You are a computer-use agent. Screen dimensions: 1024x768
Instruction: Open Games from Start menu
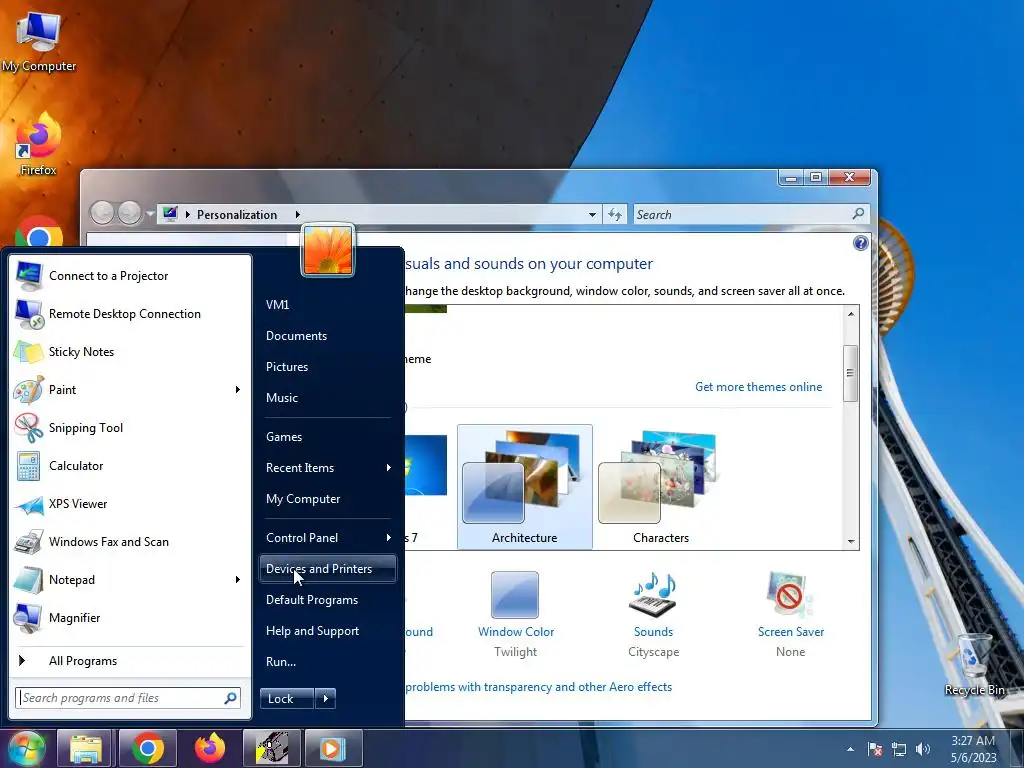(328, 437)
